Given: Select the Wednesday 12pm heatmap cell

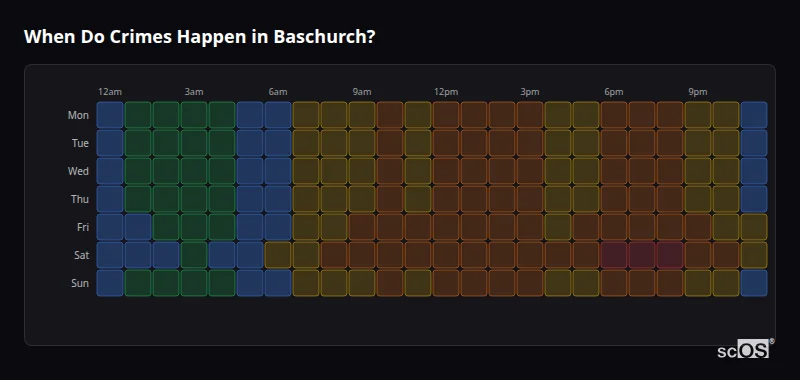Looking at the screenshot, I should point(446,171).
